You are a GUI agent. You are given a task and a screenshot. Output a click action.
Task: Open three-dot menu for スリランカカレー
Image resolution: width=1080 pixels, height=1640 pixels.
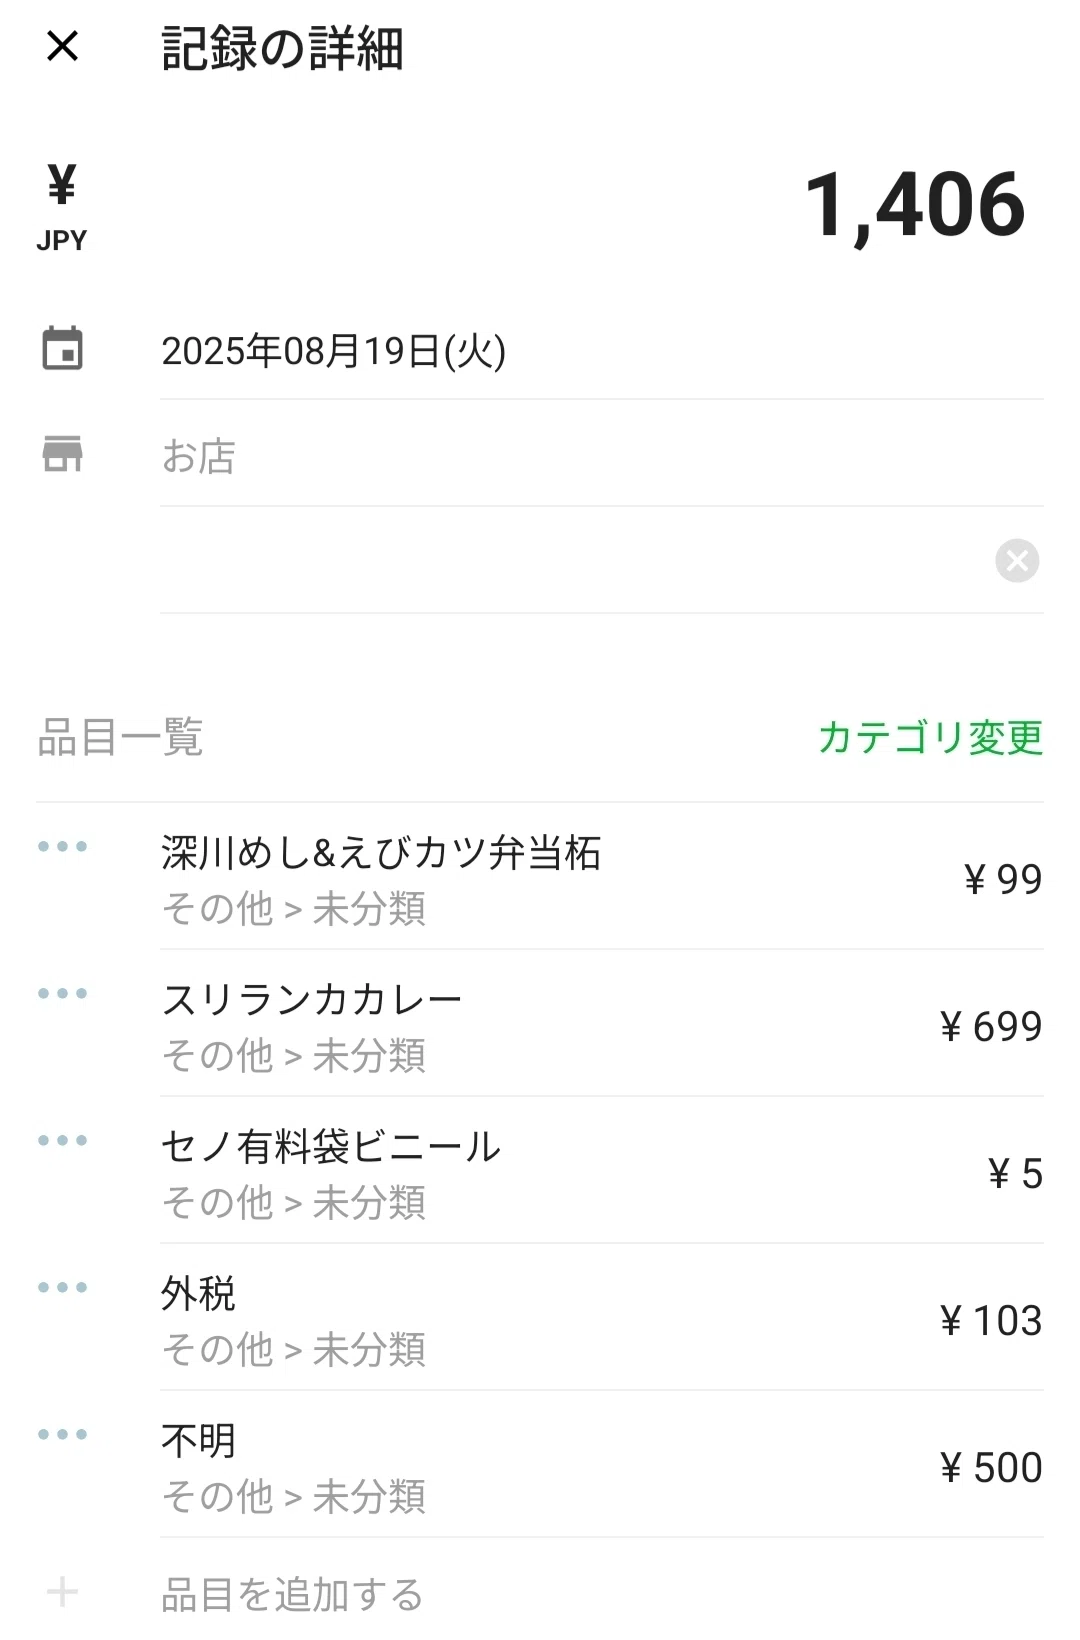[x=62, y=994]
